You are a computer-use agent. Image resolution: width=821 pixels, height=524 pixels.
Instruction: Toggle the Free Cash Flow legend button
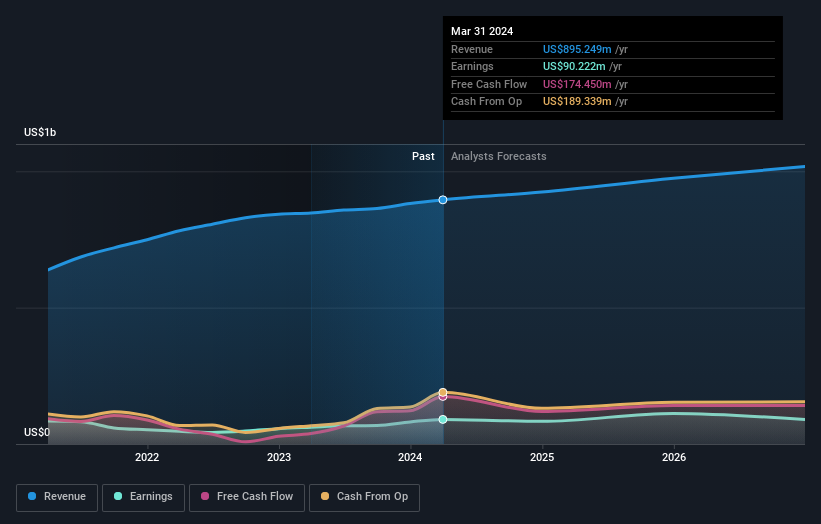247,497
